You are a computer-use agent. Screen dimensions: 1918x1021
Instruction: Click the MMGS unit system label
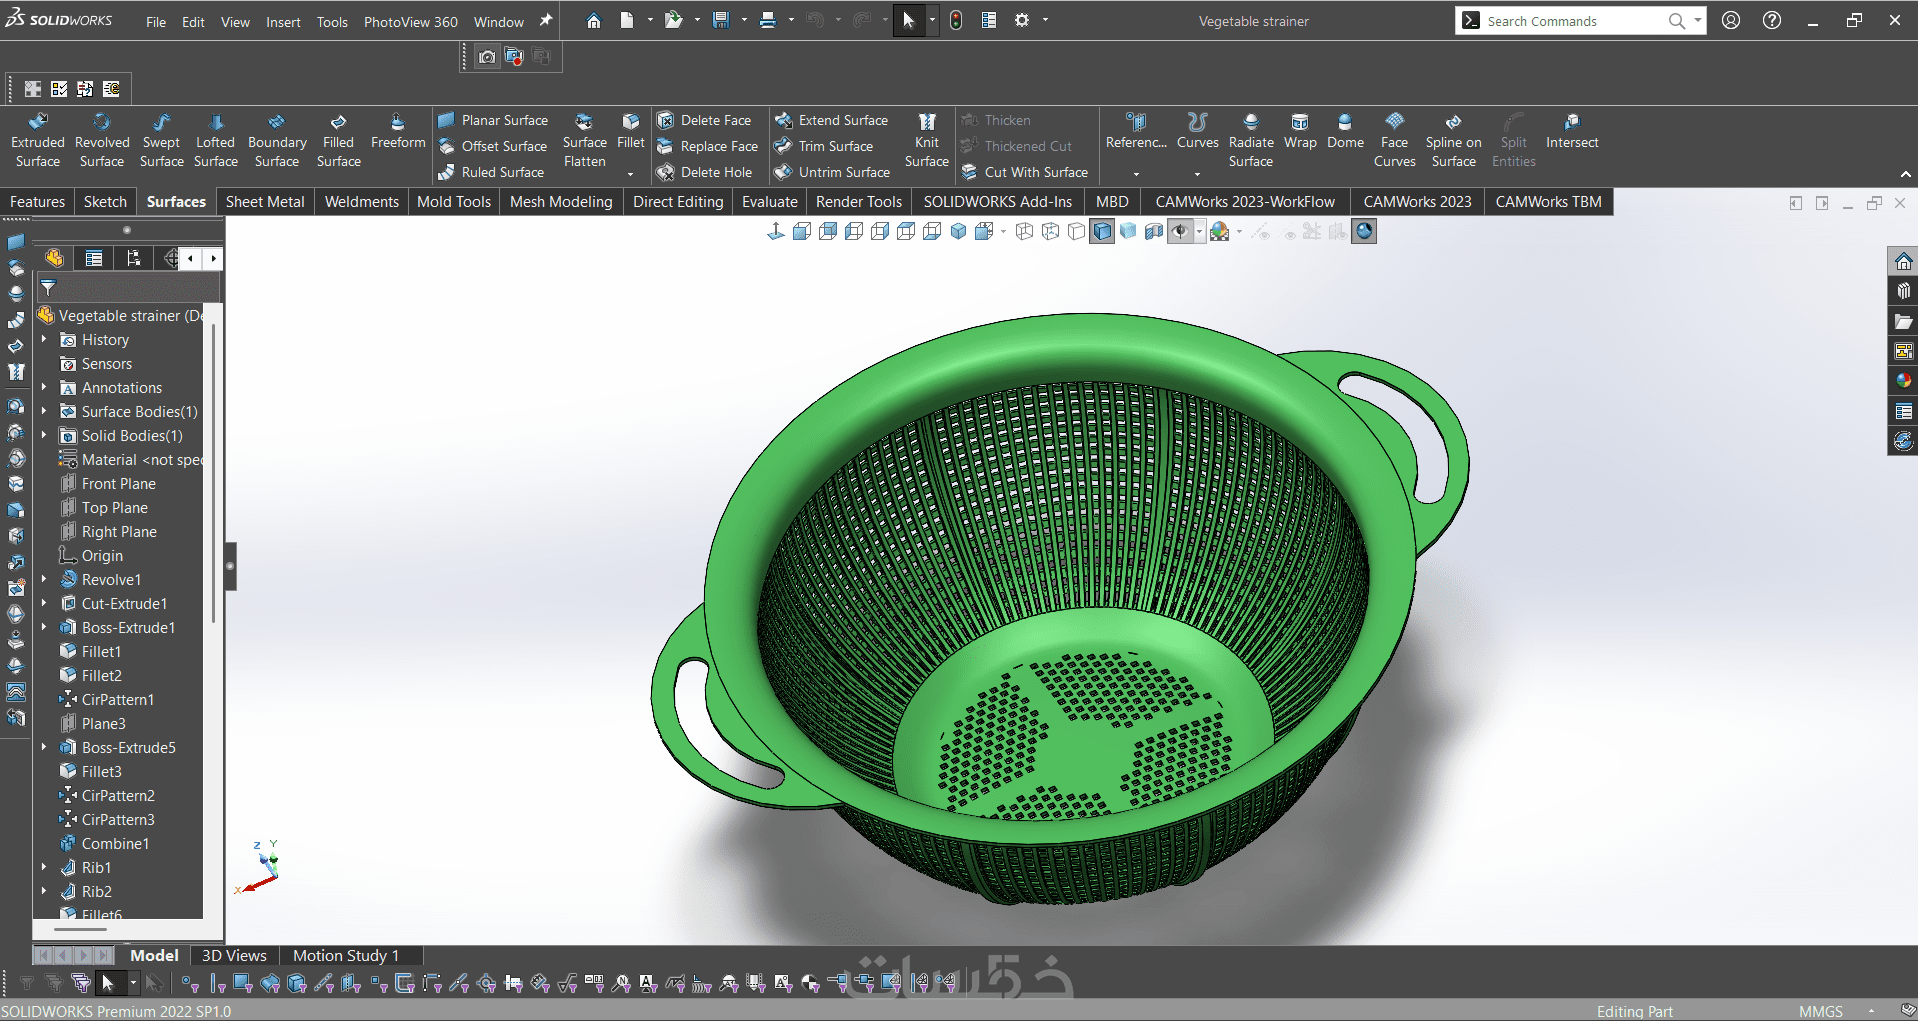click(1820, 1011)
